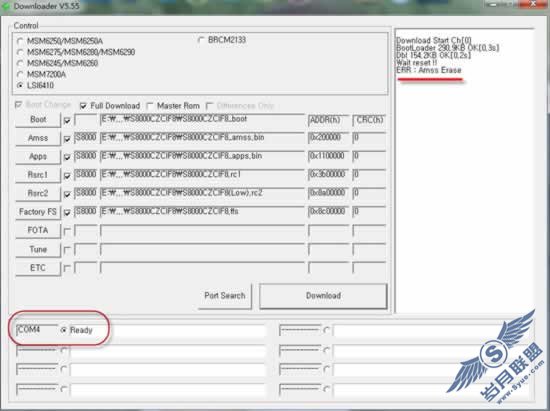The image size is (550, 411).
Task: Click the Tune file button
Action: (38, 249)
